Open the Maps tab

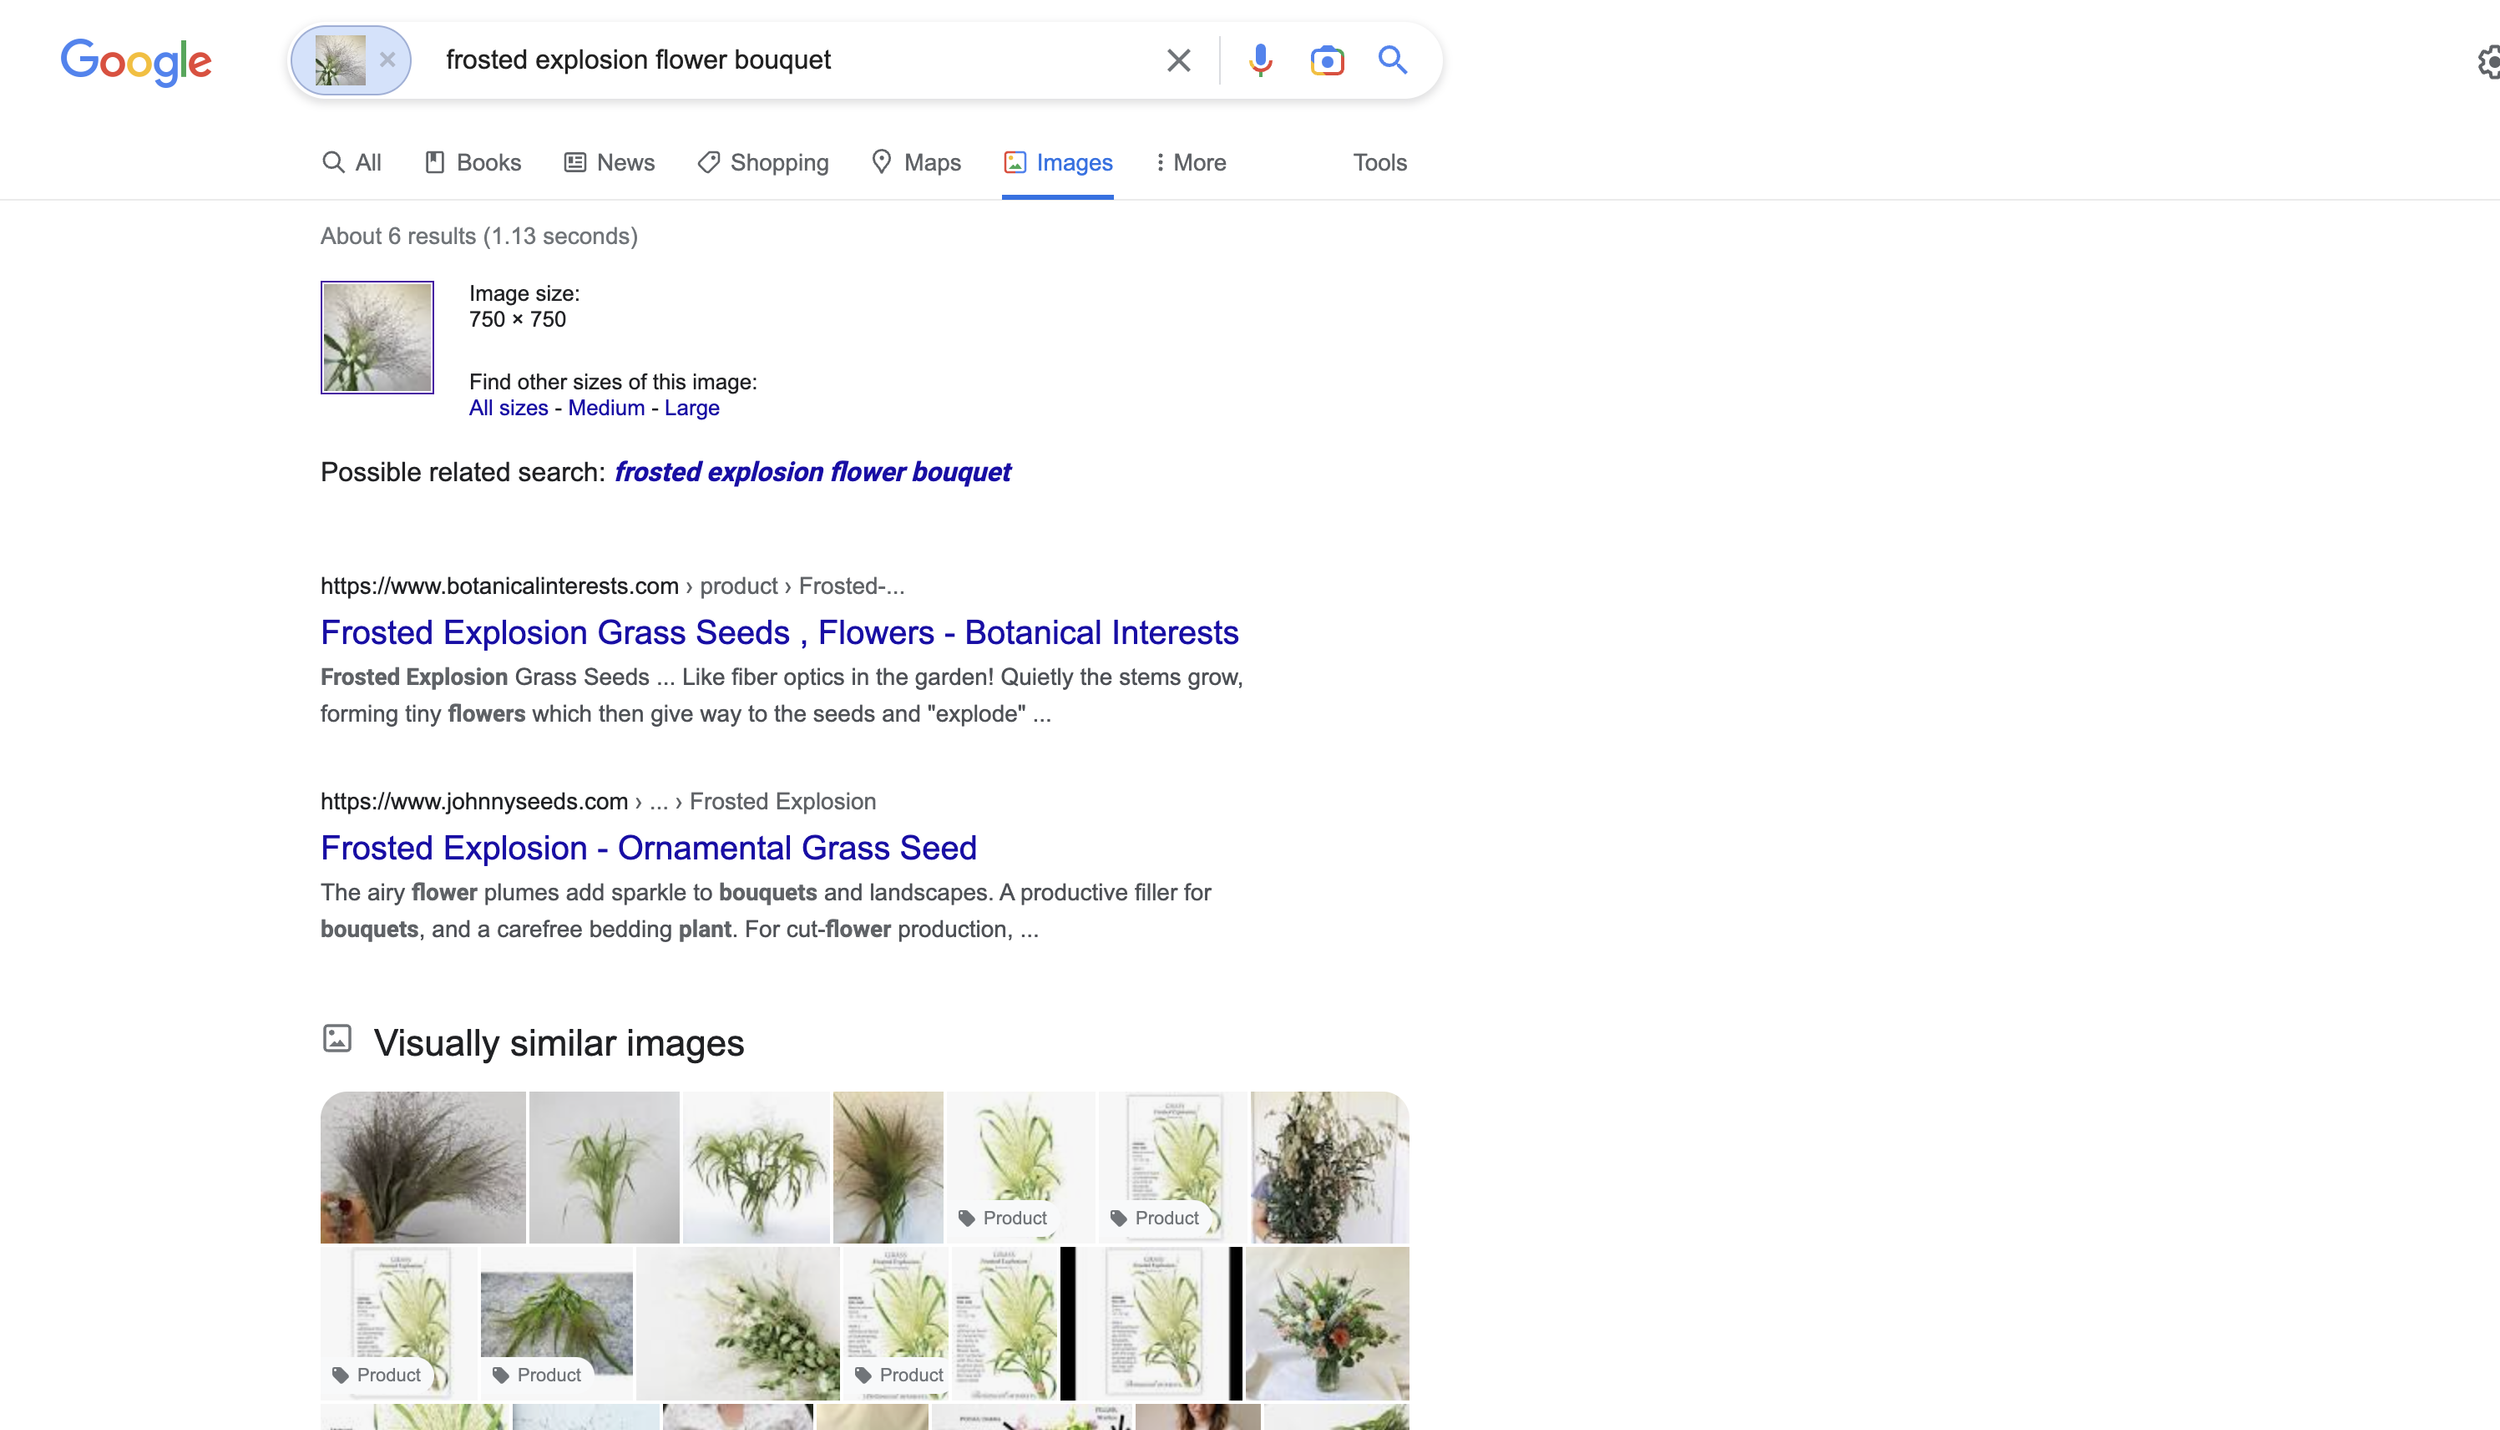pyautogui.click(x=916, y=162)
